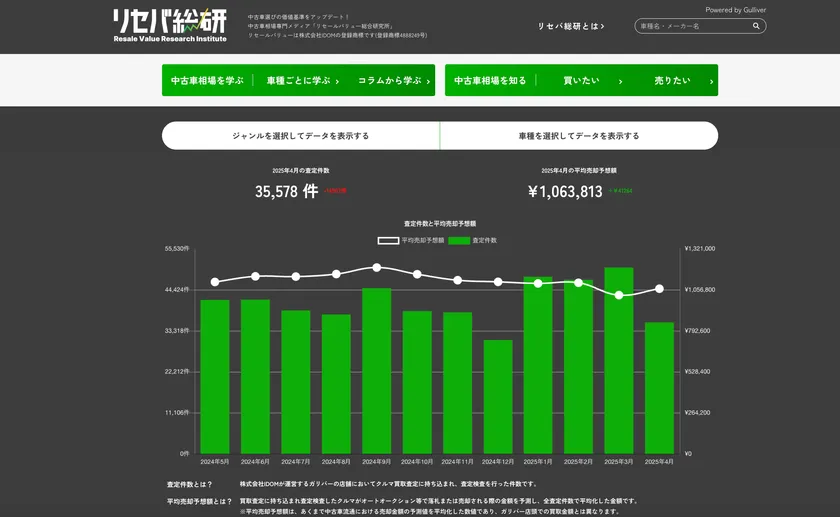840x517 pixels.
Task: Toggle 平均売却予想額 legend white swatch
Action: coord(388,241)
